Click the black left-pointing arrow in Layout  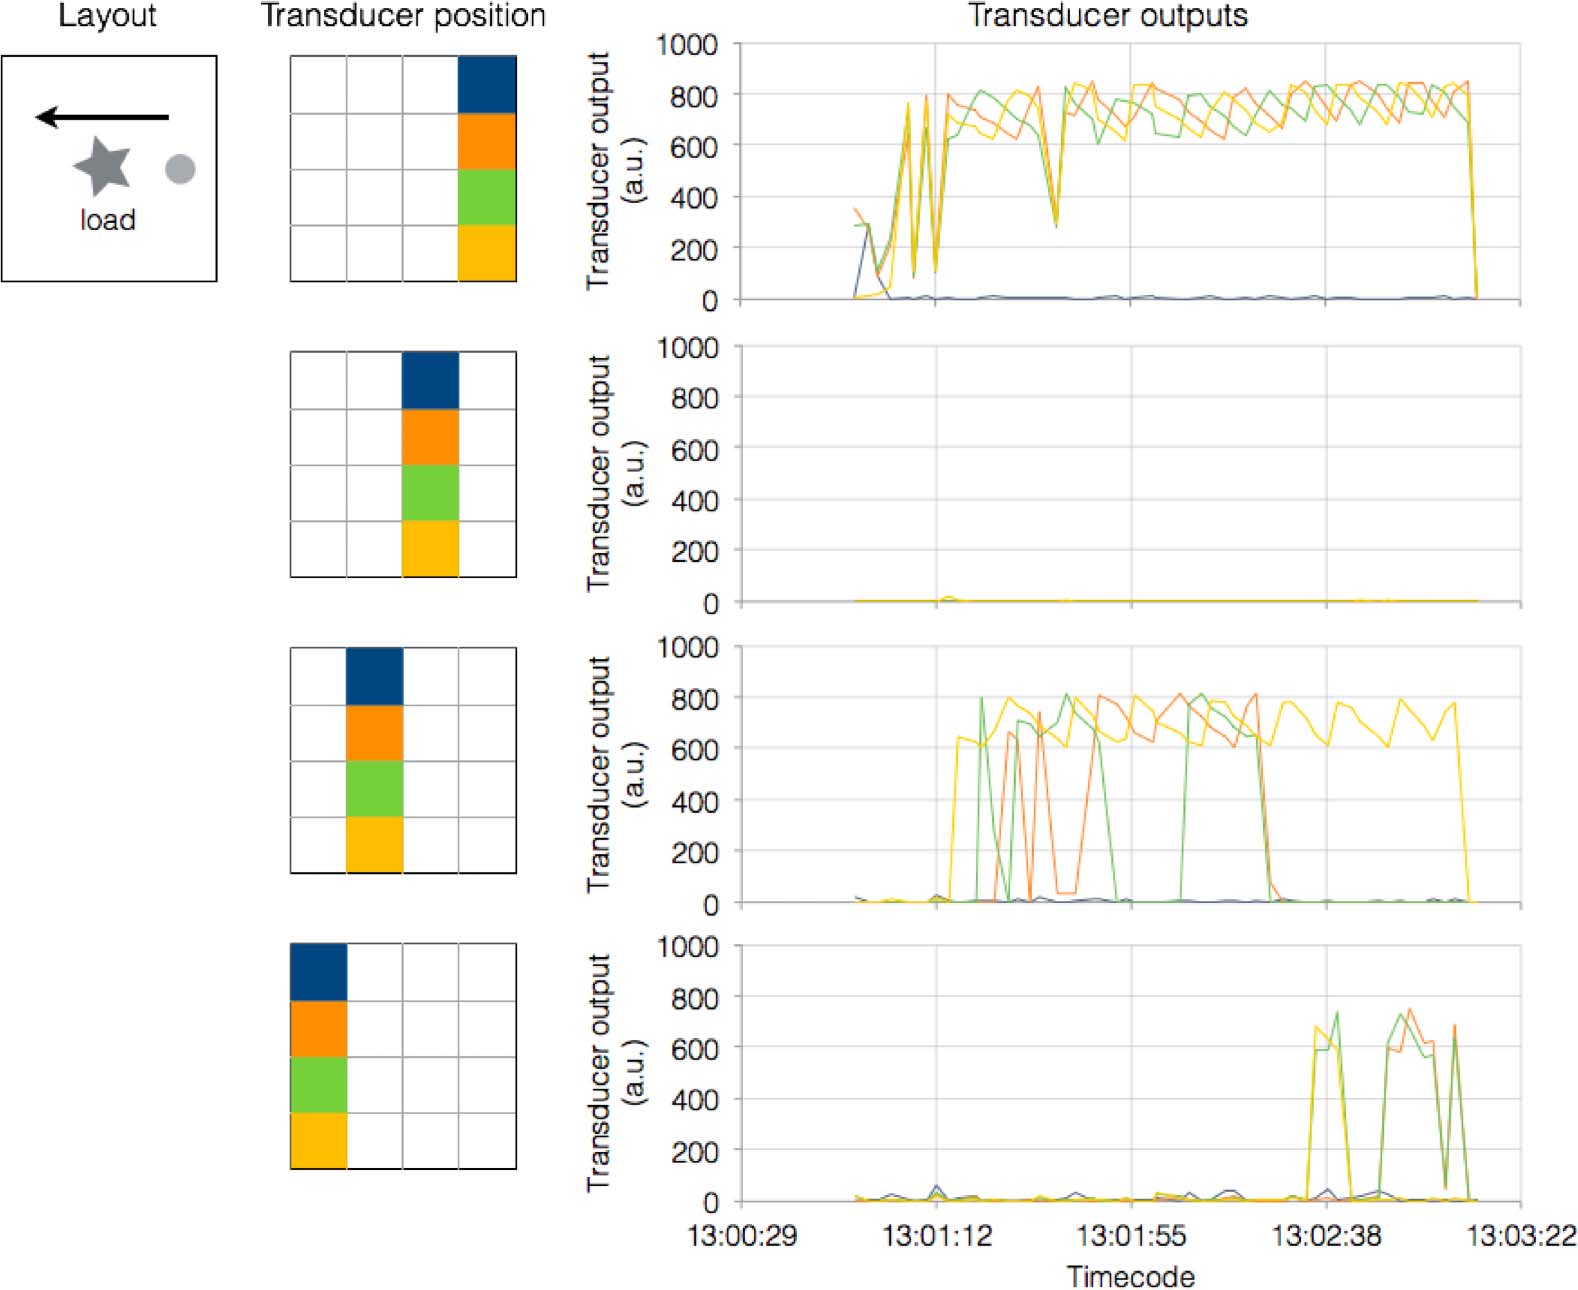coord(102,117)
